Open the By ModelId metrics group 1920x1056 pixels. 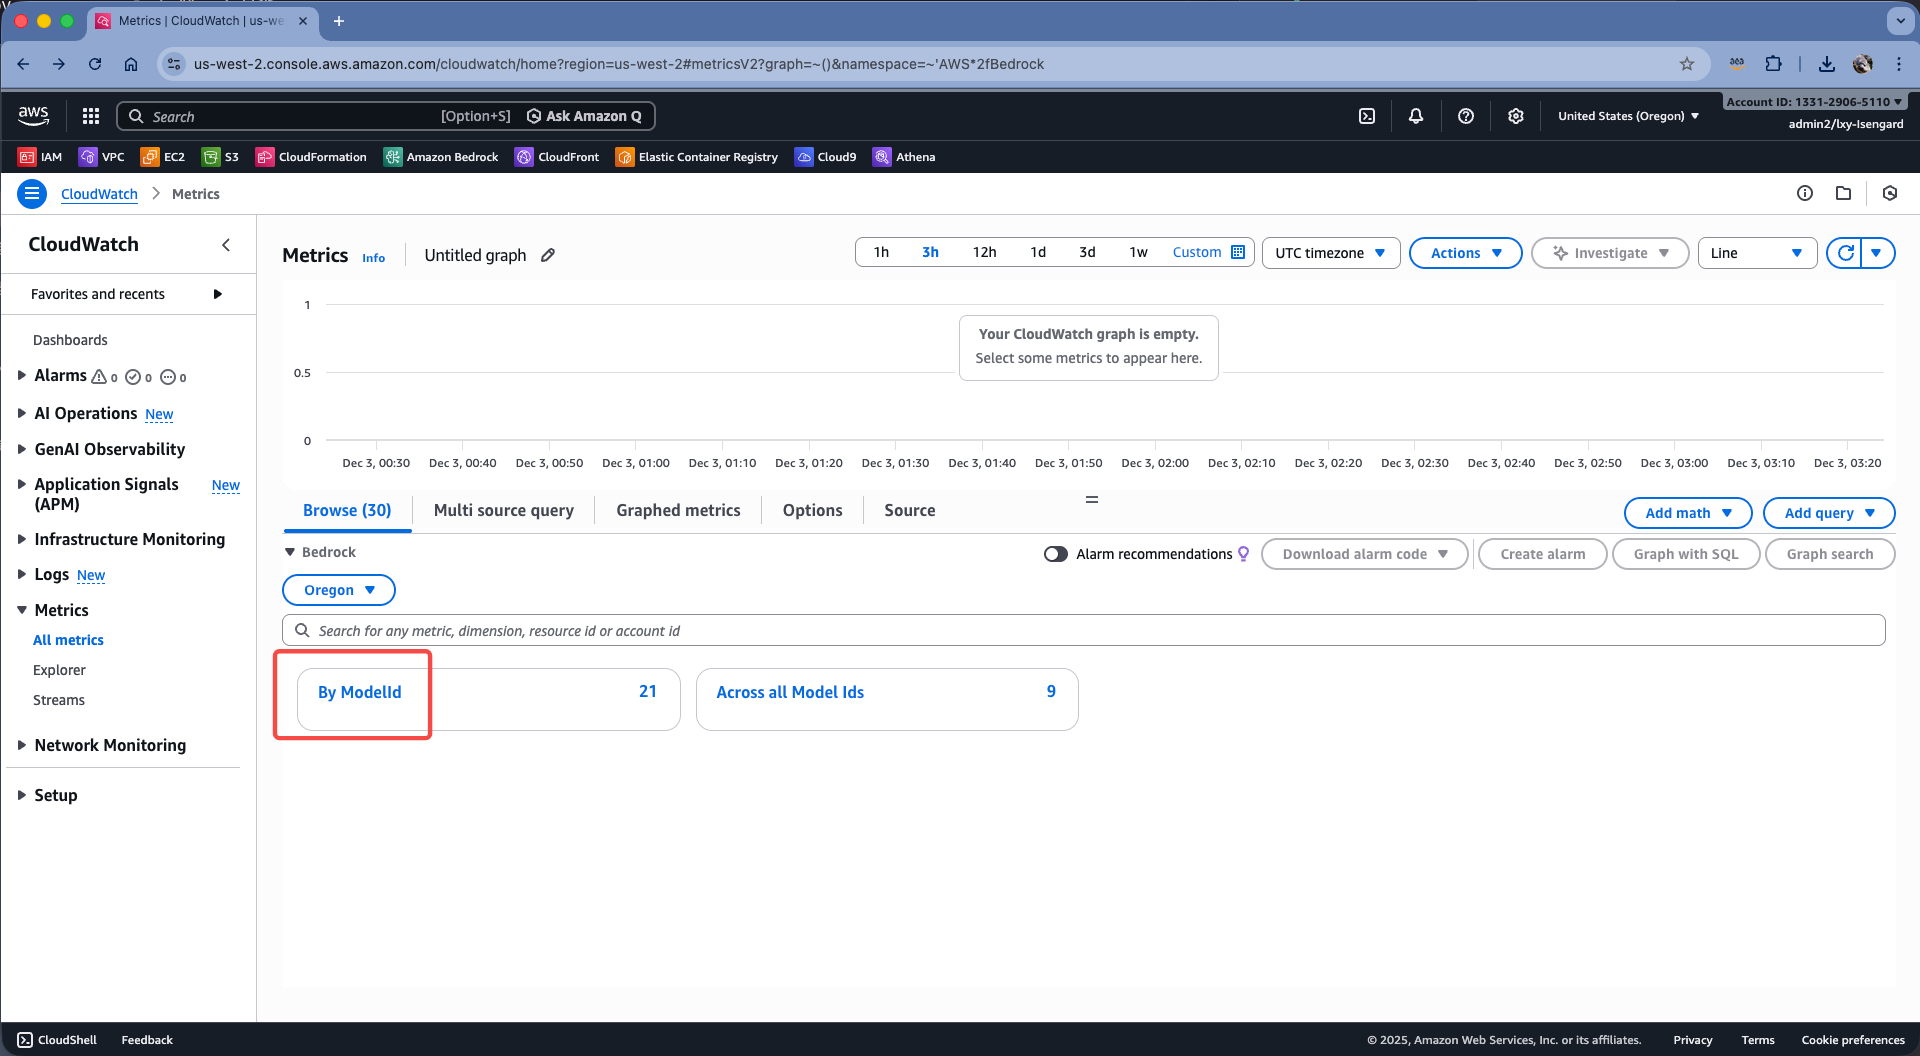(x=359, y=692)
